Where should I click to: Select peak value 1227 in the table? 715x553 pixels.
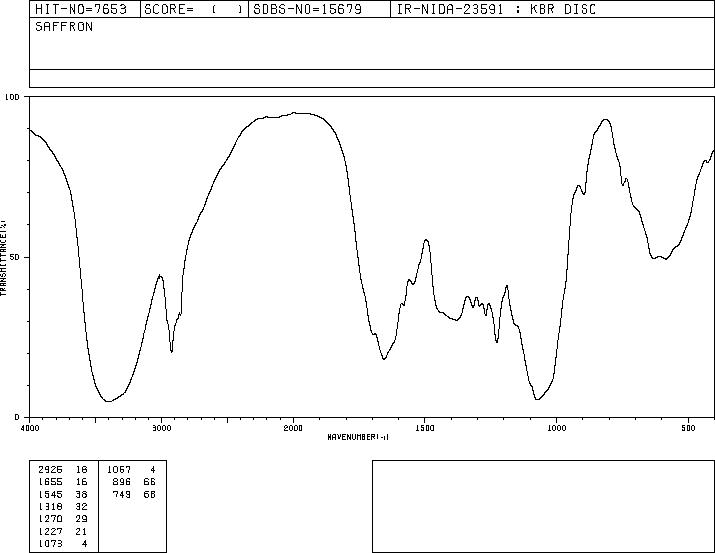coord(50,531)
